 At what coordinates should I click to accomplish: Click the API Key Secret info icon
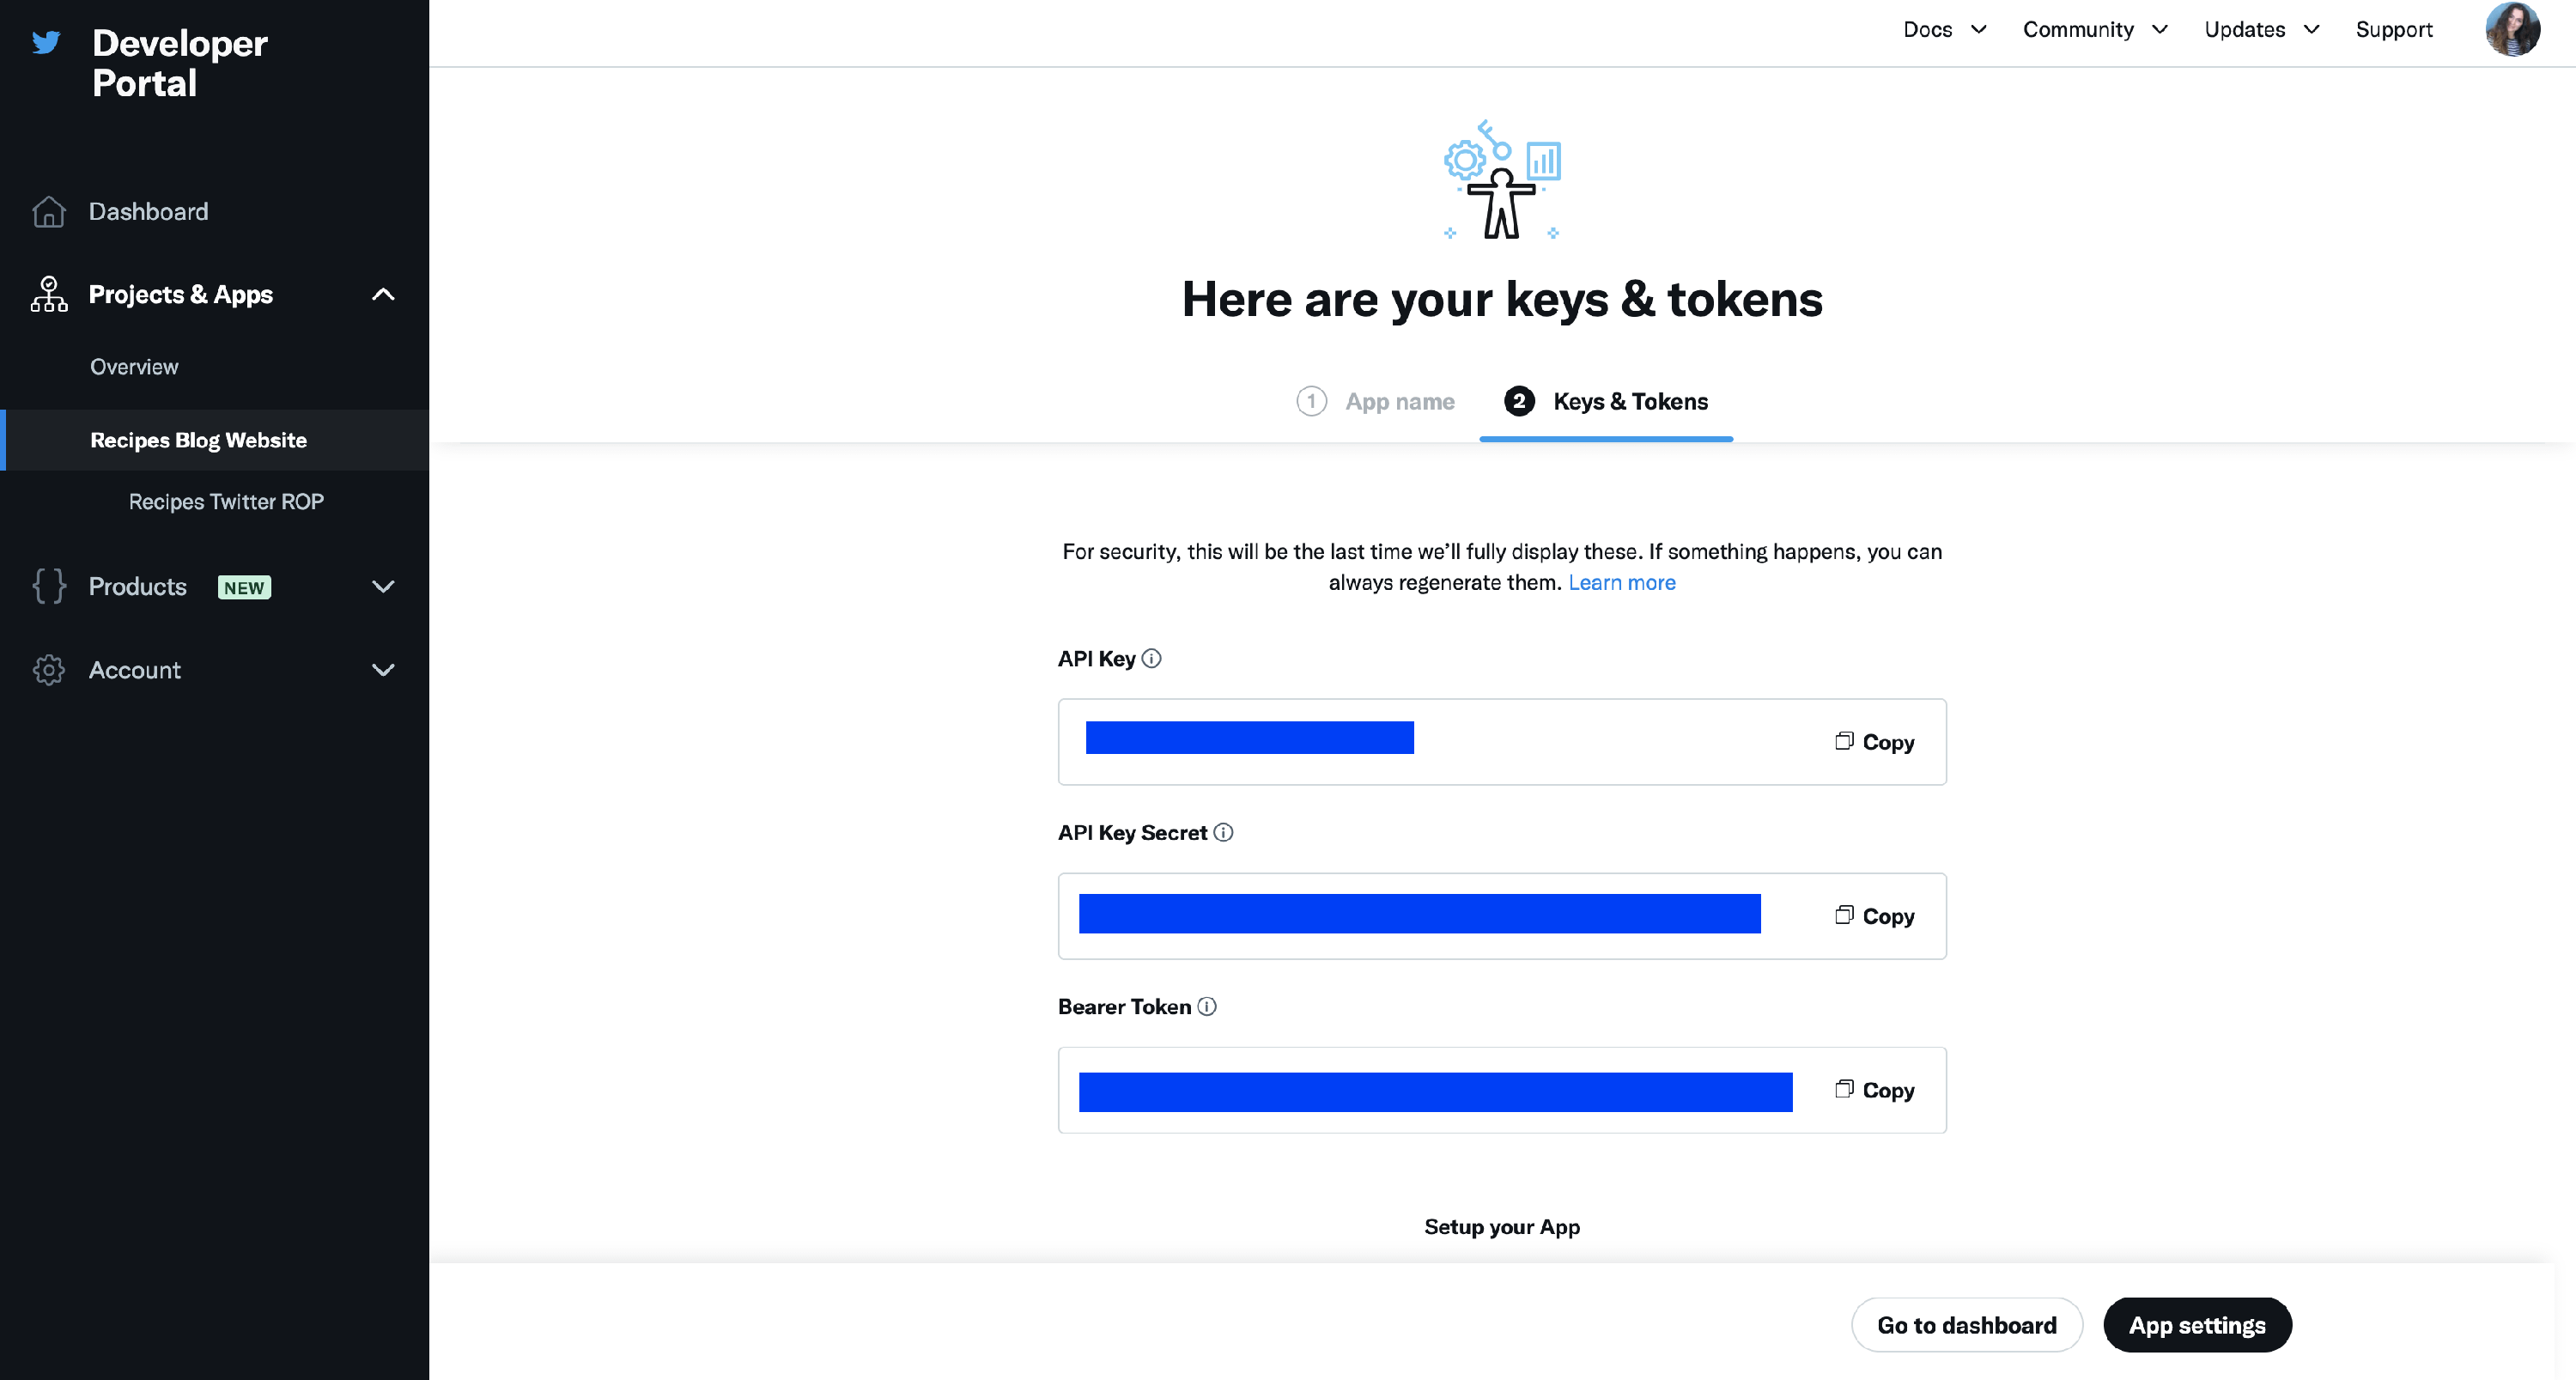click(x=1223, y=832)
